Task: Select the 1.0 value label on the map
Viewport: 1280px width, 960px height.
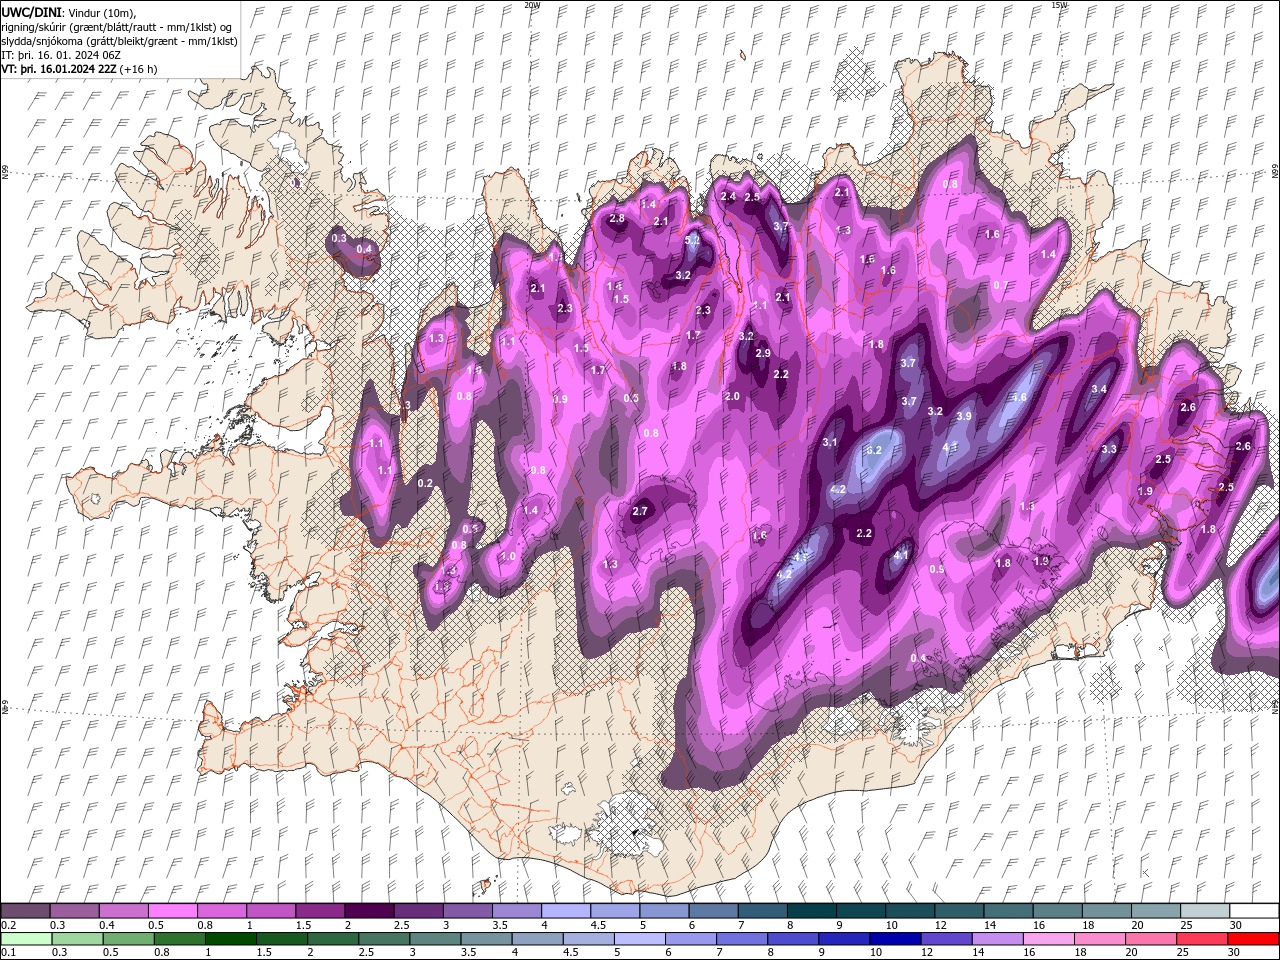Action: [x=508, y=557]
